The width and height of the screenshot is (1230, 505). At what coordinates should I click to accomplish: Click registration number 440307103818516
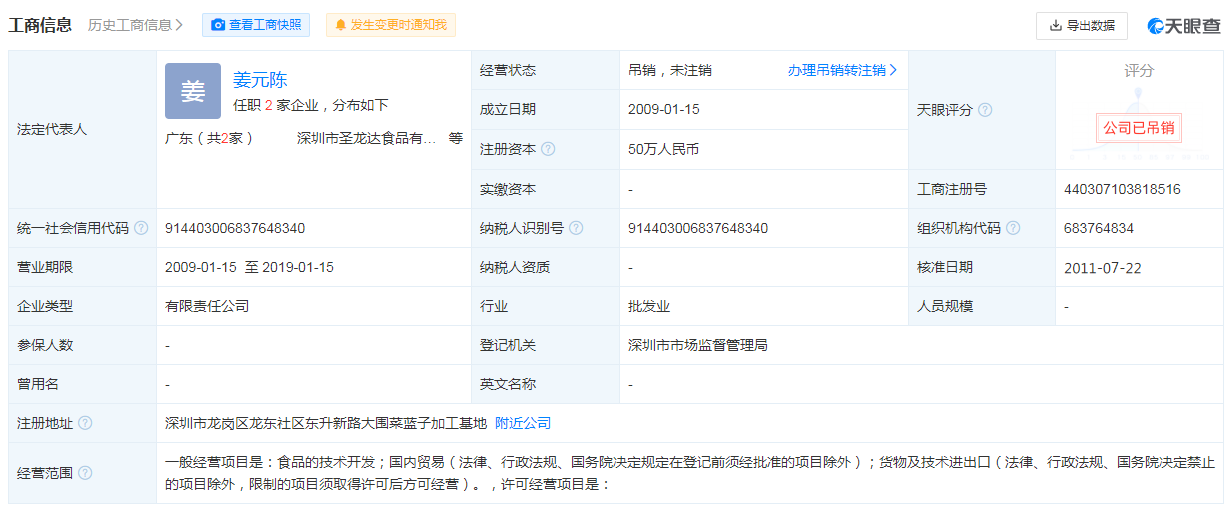(1122, 189)
